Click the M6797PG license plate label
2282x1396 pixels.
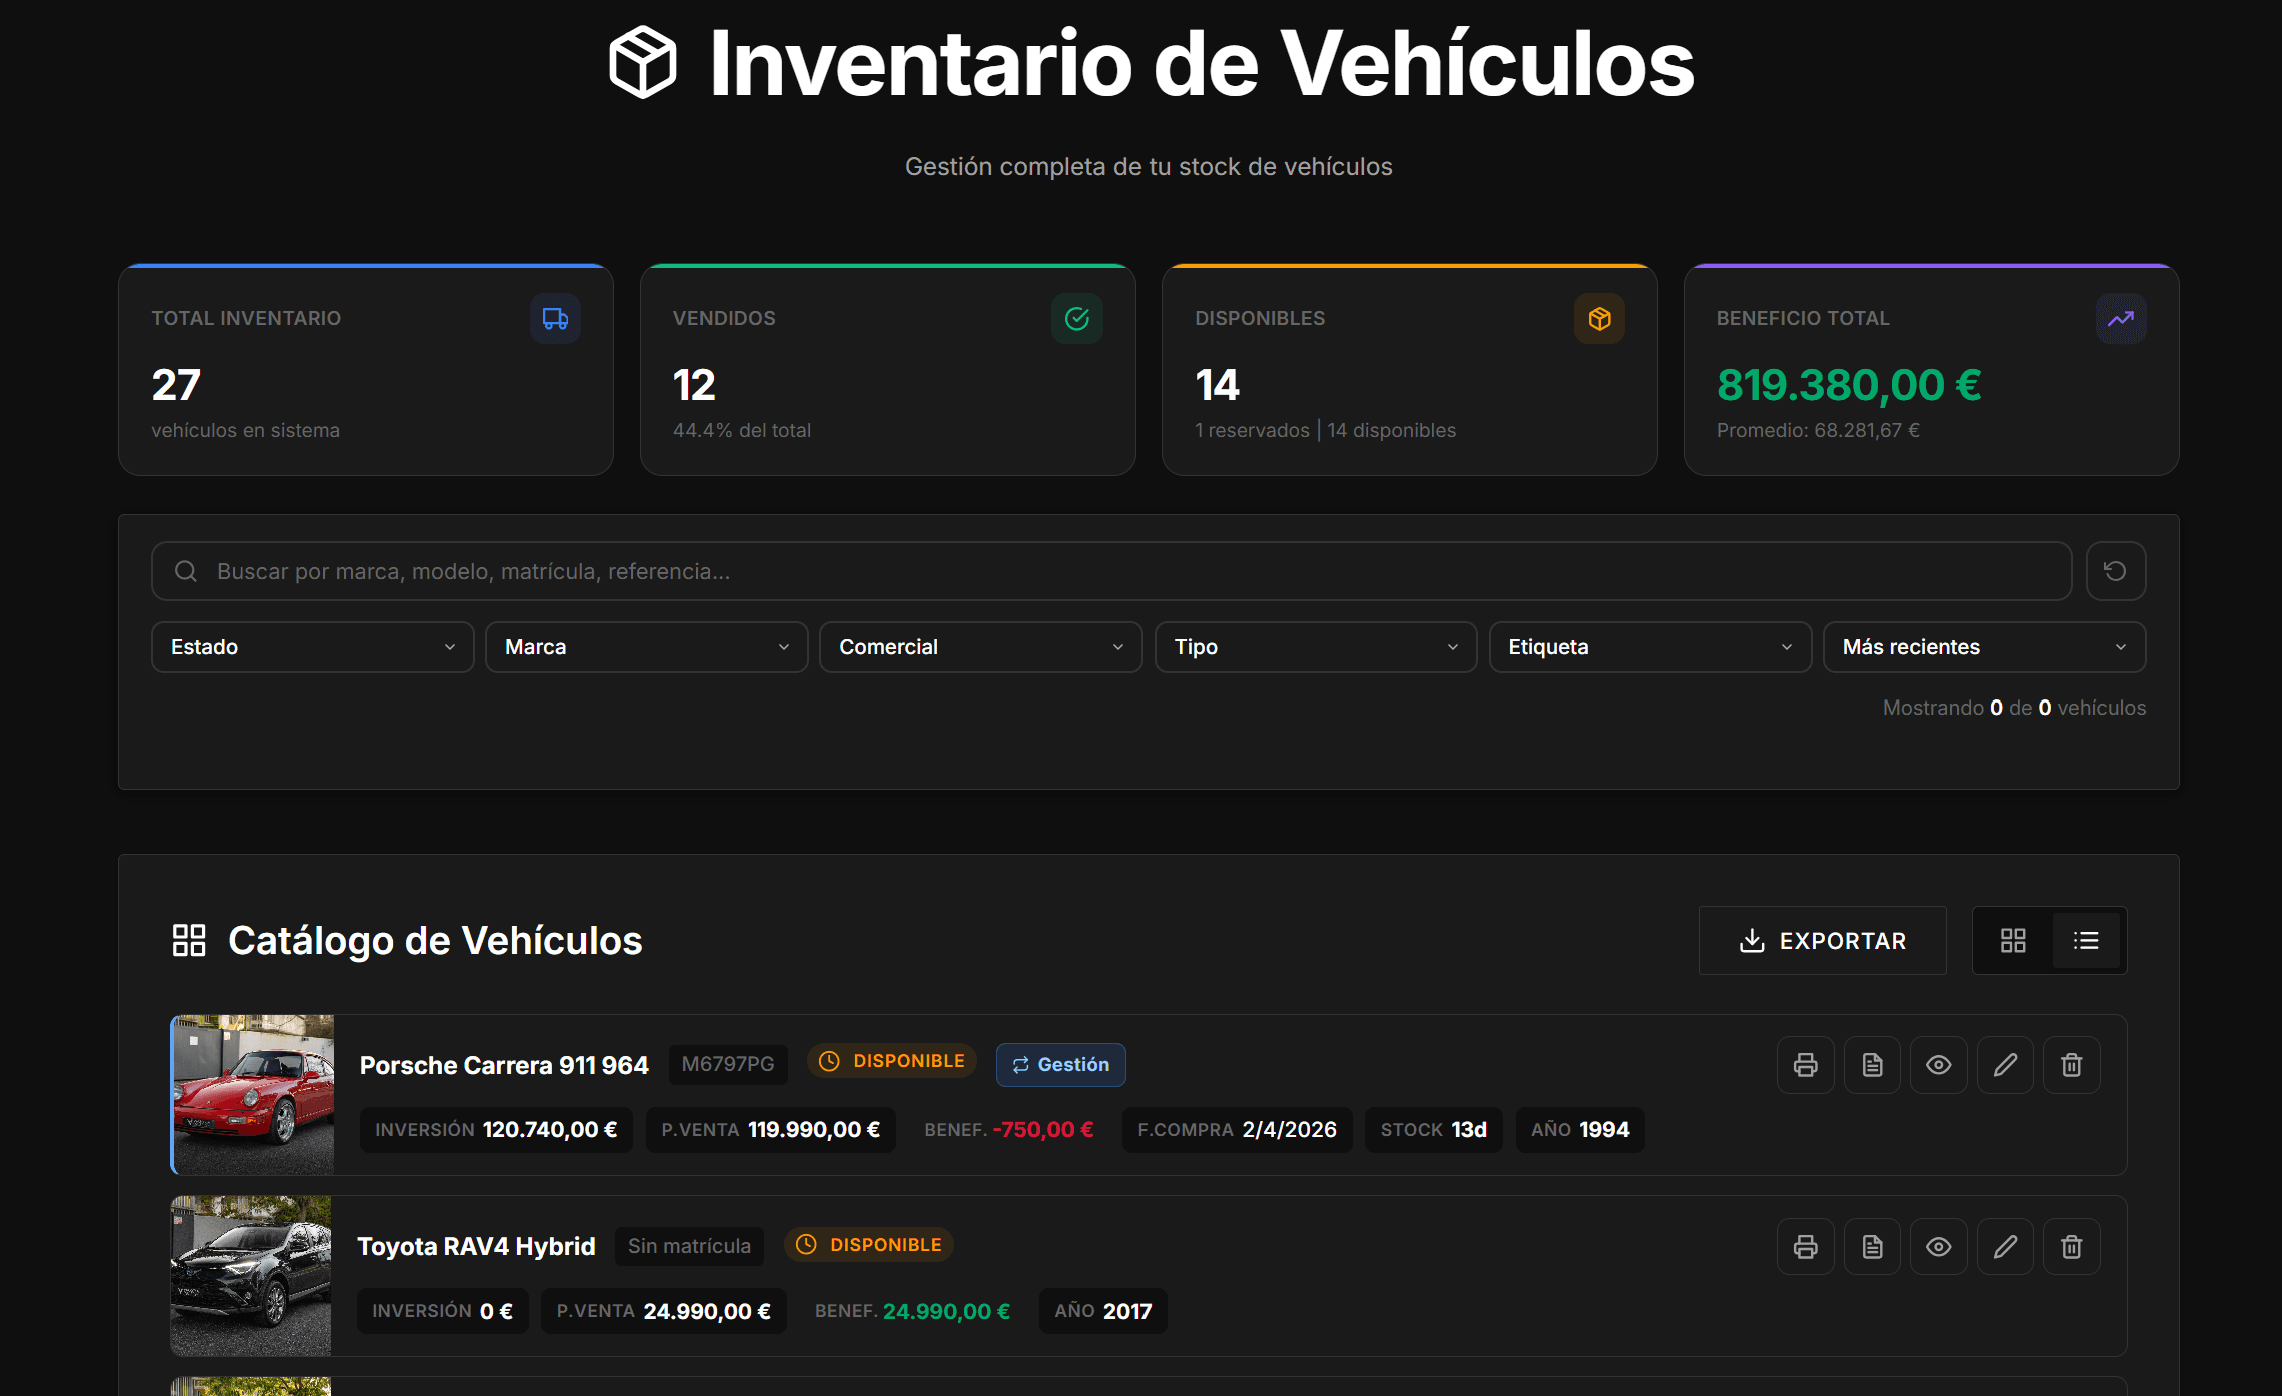point(728,1064)
